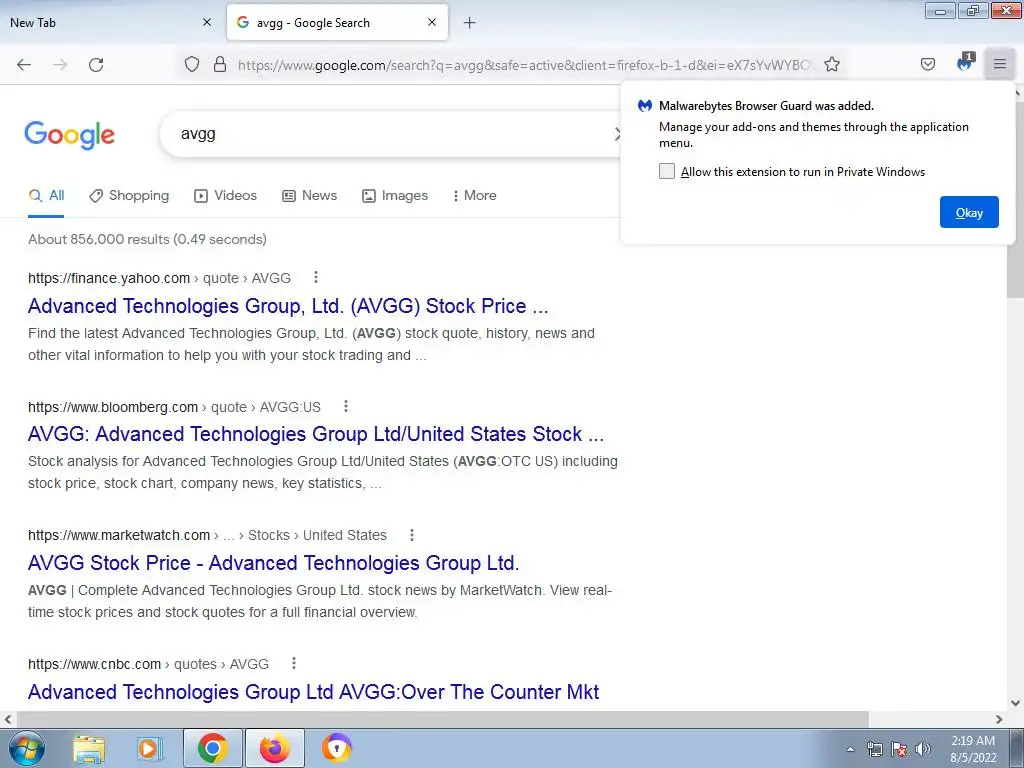1024x768 pixels.
Task: Open the MarketWatch AVGG Stock Price link
Action: pos(274,562)
